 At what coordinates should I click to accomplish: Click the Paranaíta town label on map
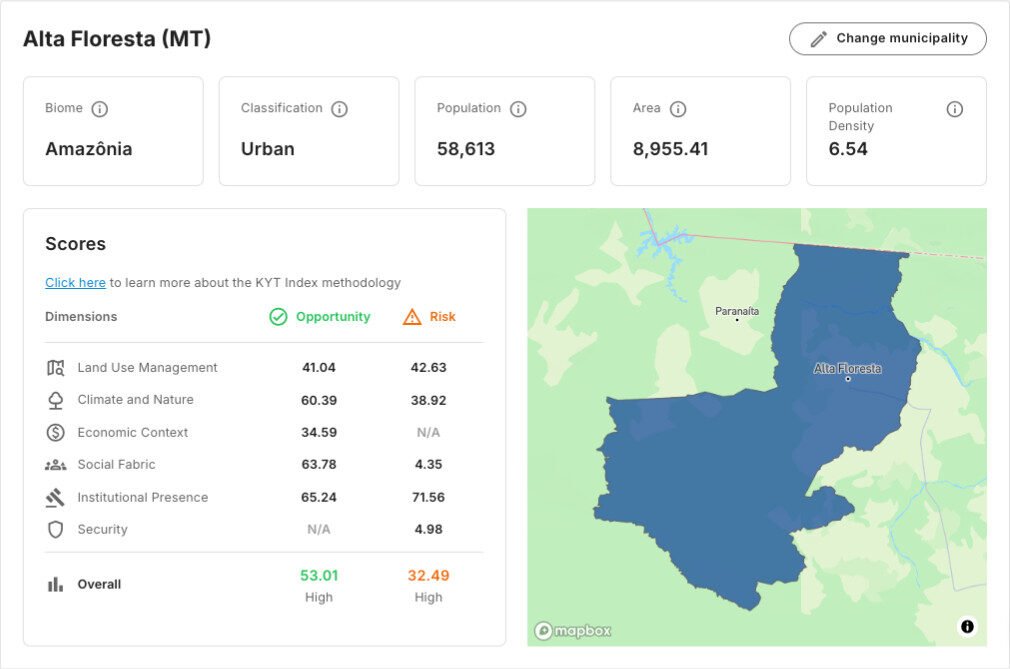737,311
